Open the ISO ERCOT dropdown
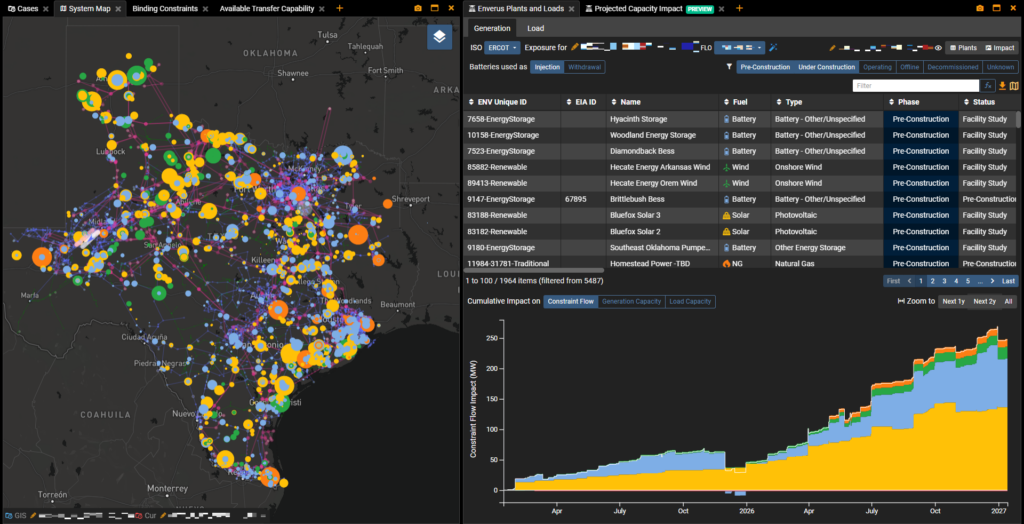1024x524 pixels. pyautogui.click(x=503, y=47)
